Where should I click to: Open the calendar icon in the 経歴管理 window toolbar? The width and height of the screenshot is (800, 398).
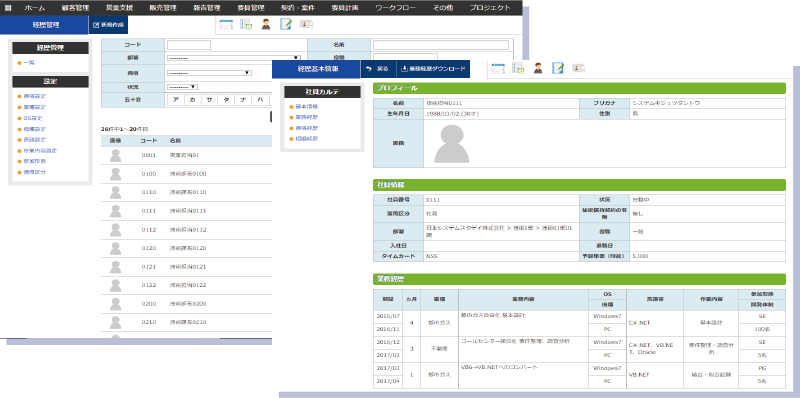(x=226, y=24)
